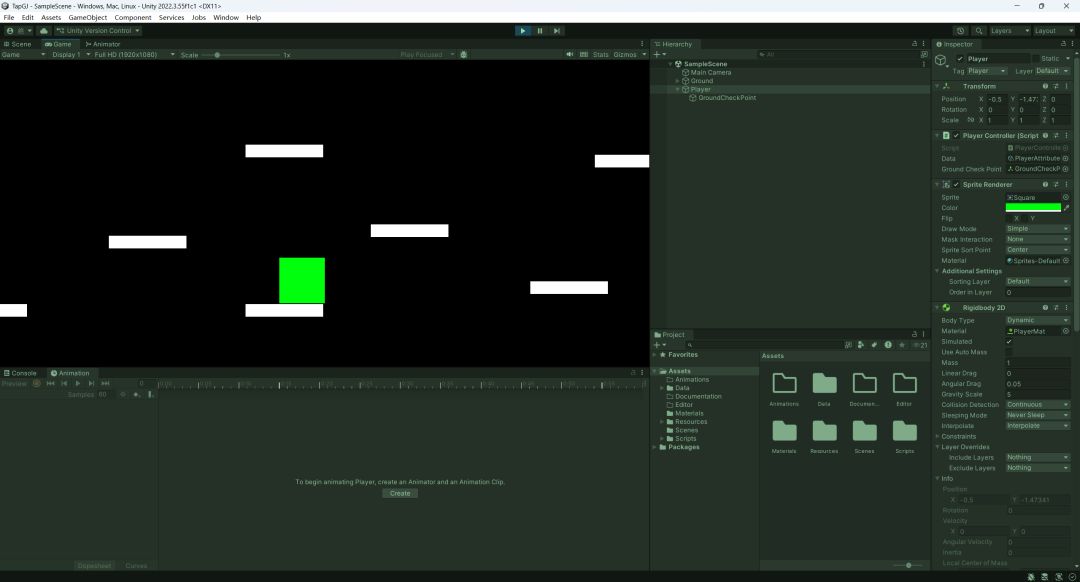Enable Use Auto Mass checkbox
Image resolution: width=1080 pixels, height=582 pixels.
(x=1009, y=352)
